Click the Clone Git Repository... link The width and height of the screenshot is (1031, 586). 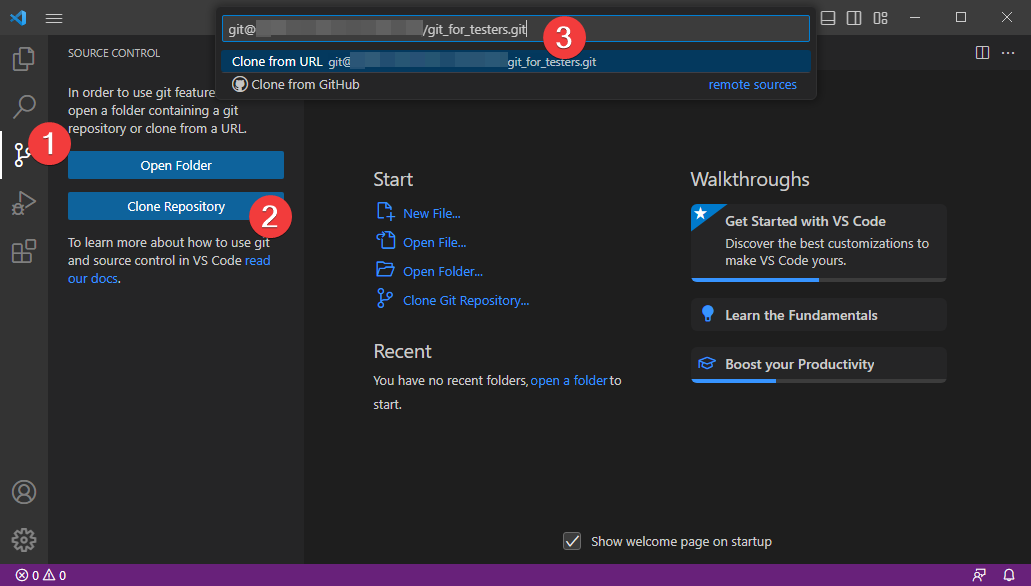pos(465,300)
